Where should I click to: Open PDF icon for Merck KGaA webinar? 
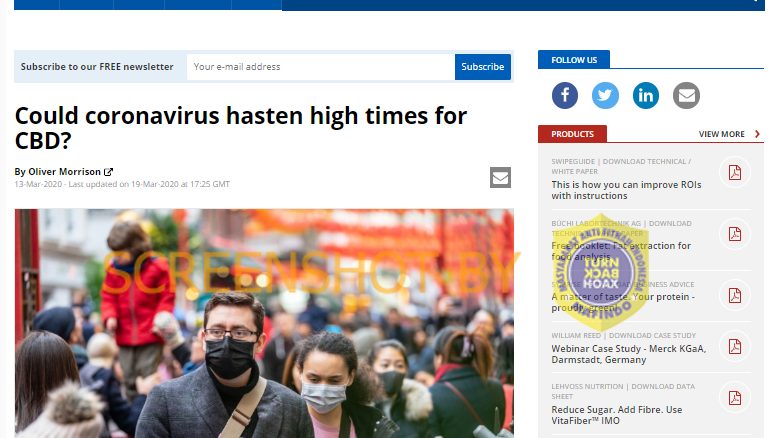coord(735,346)
